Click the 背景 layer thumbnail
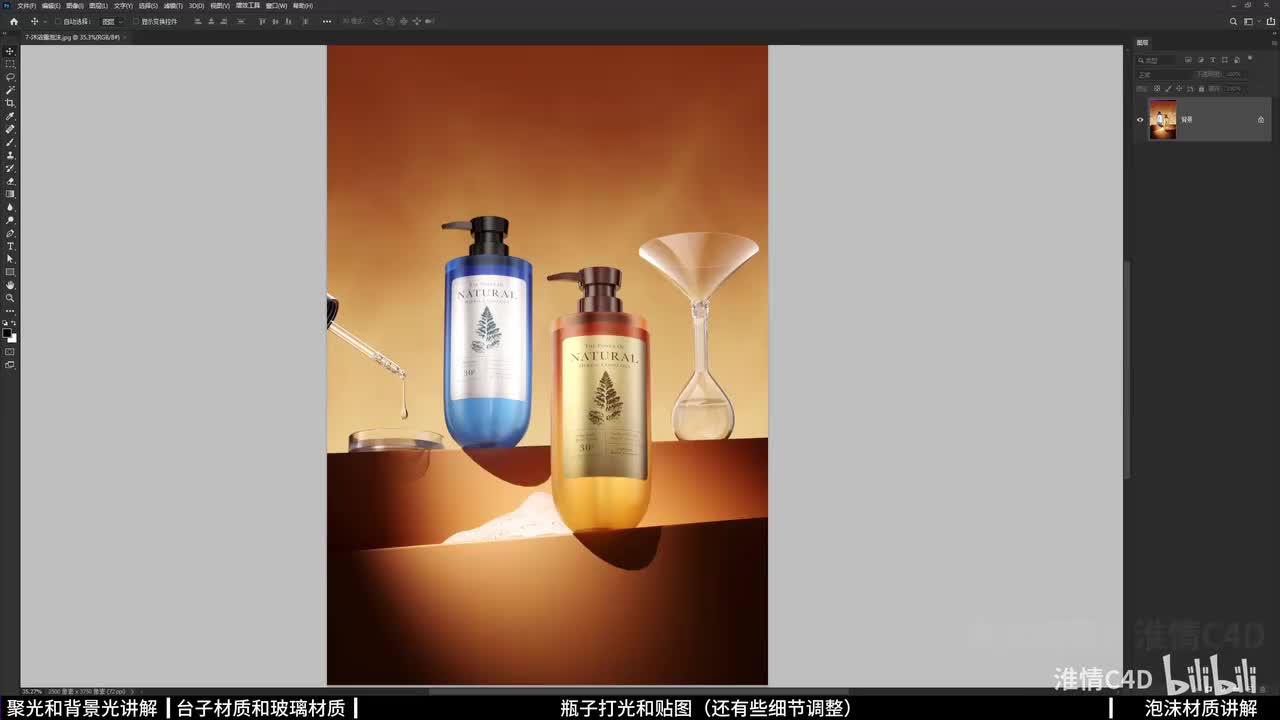 (1163, 120)
